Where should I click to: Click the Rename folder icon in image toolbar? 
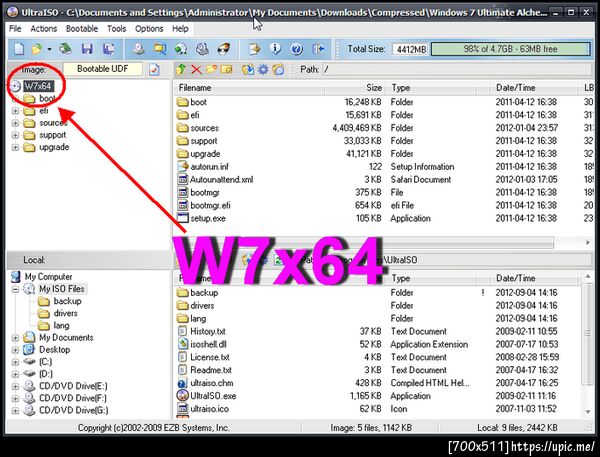coord(227,69)
